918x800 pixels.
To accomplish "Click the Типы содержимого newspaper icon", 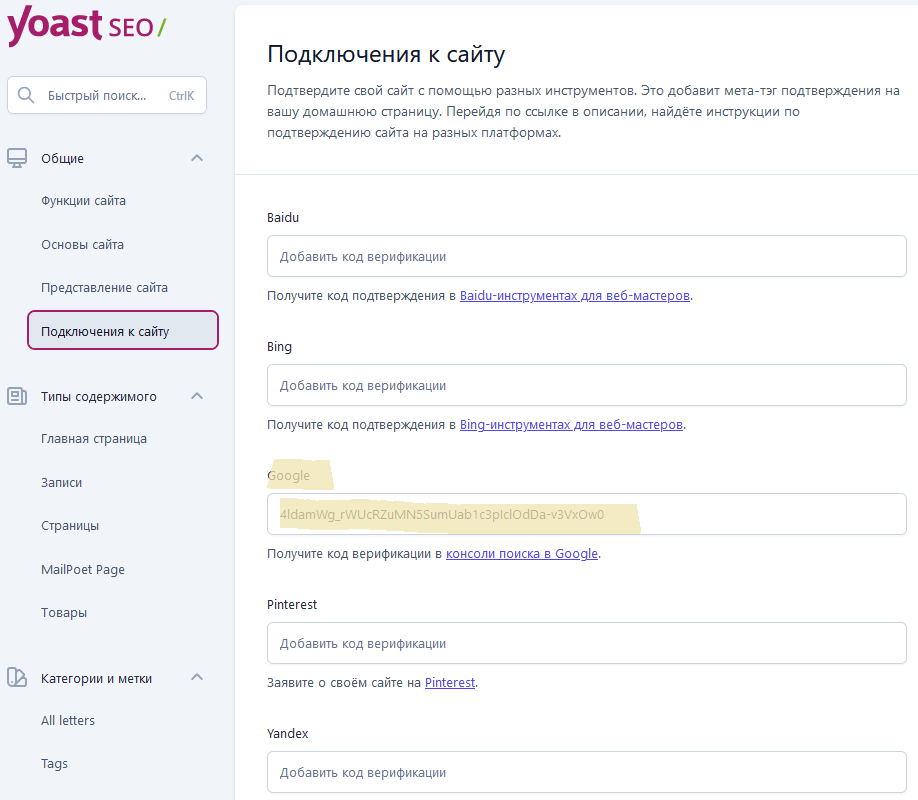I will point(17,396).
